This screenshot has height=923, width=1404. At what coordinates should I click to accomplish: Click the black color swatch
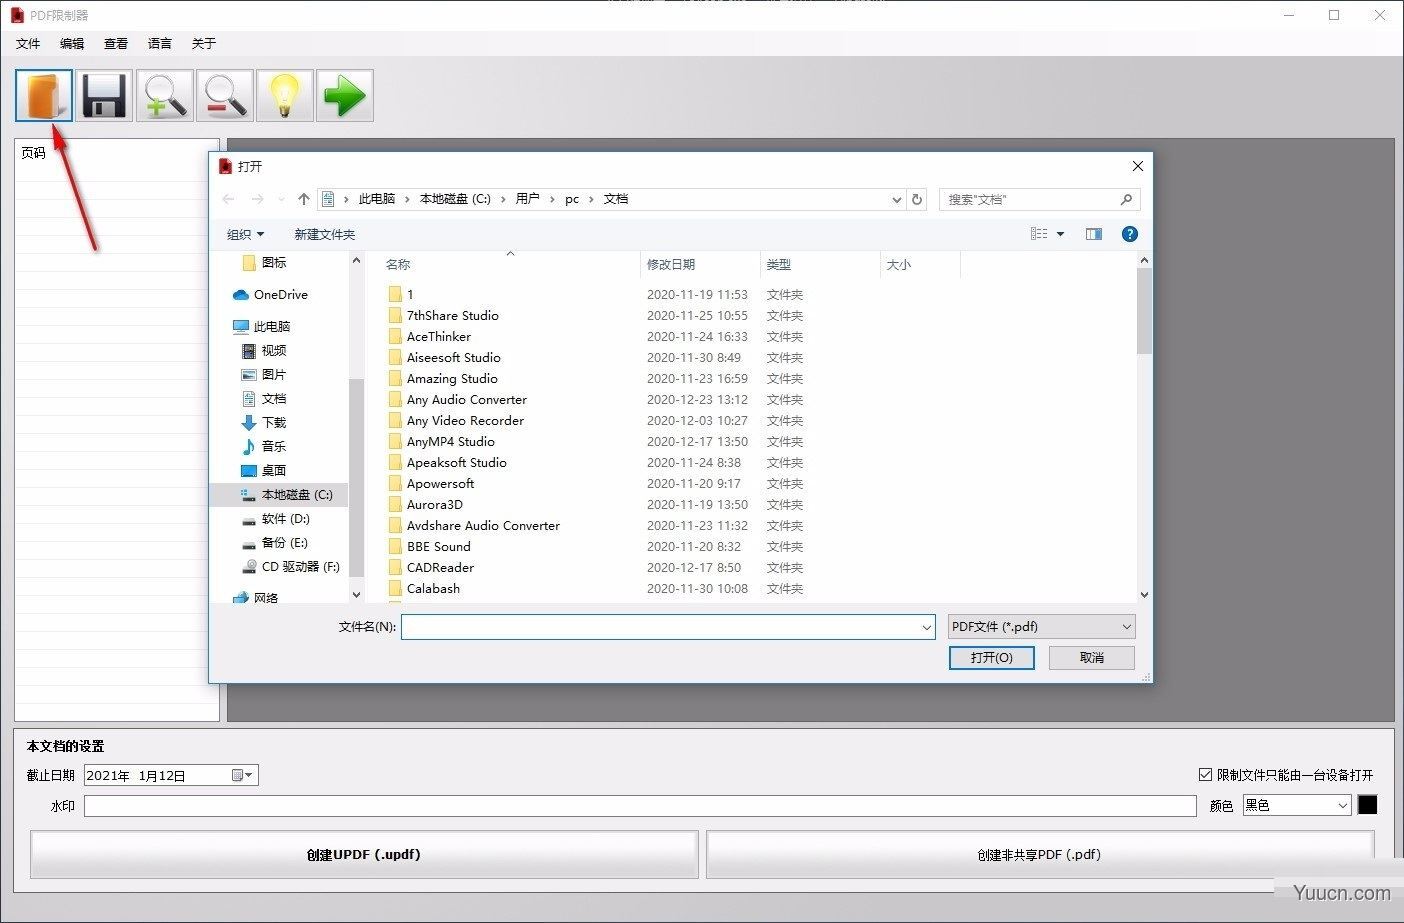1367,805
